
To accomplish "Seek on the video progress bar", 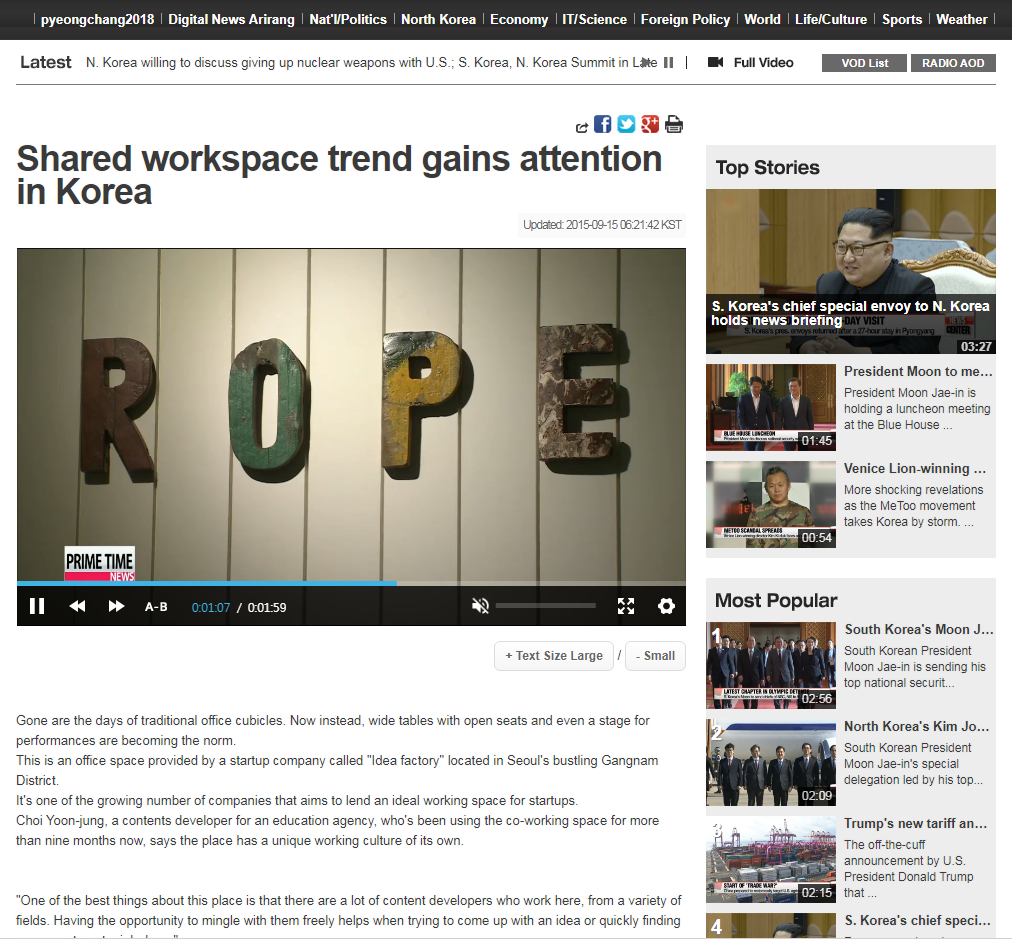I will point(351,583).
